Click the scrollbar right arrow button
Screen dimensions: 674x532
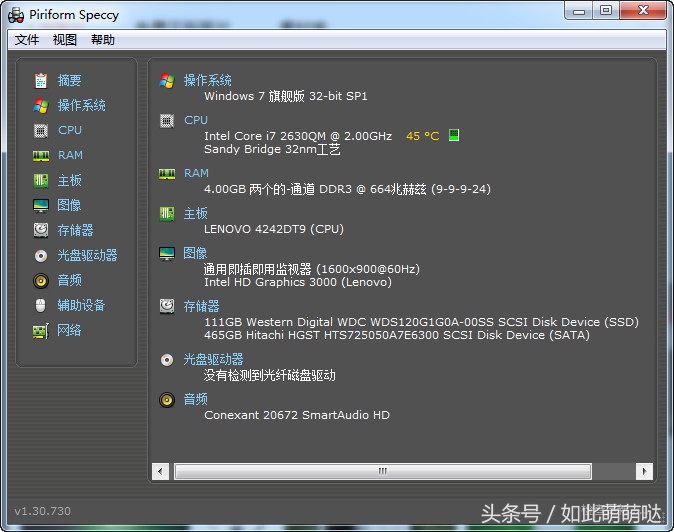pyautogui.click(x=644, y=471)
